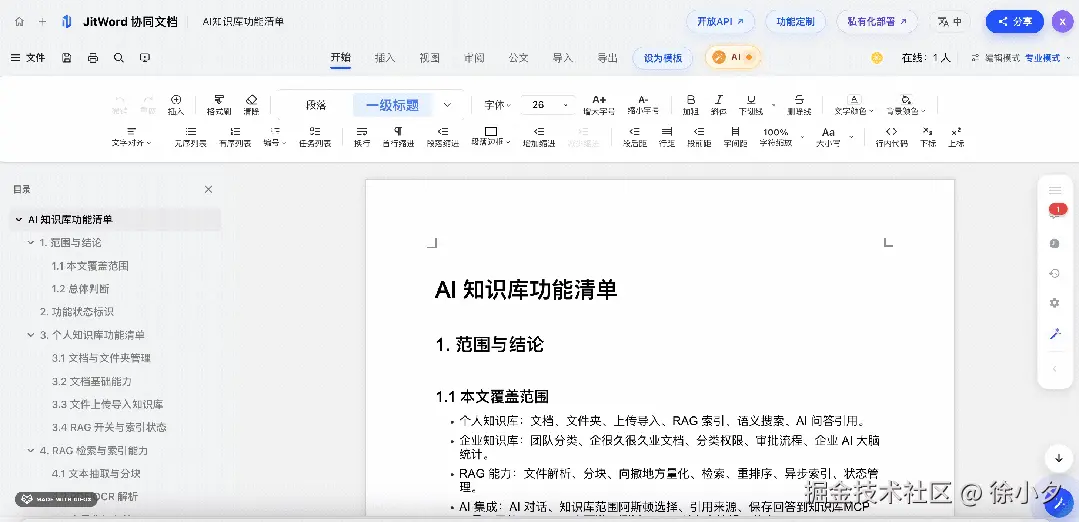The image size is (1080, 523).
Task: Open the history clock icon in right sidebar
Action: (1055, 274)
